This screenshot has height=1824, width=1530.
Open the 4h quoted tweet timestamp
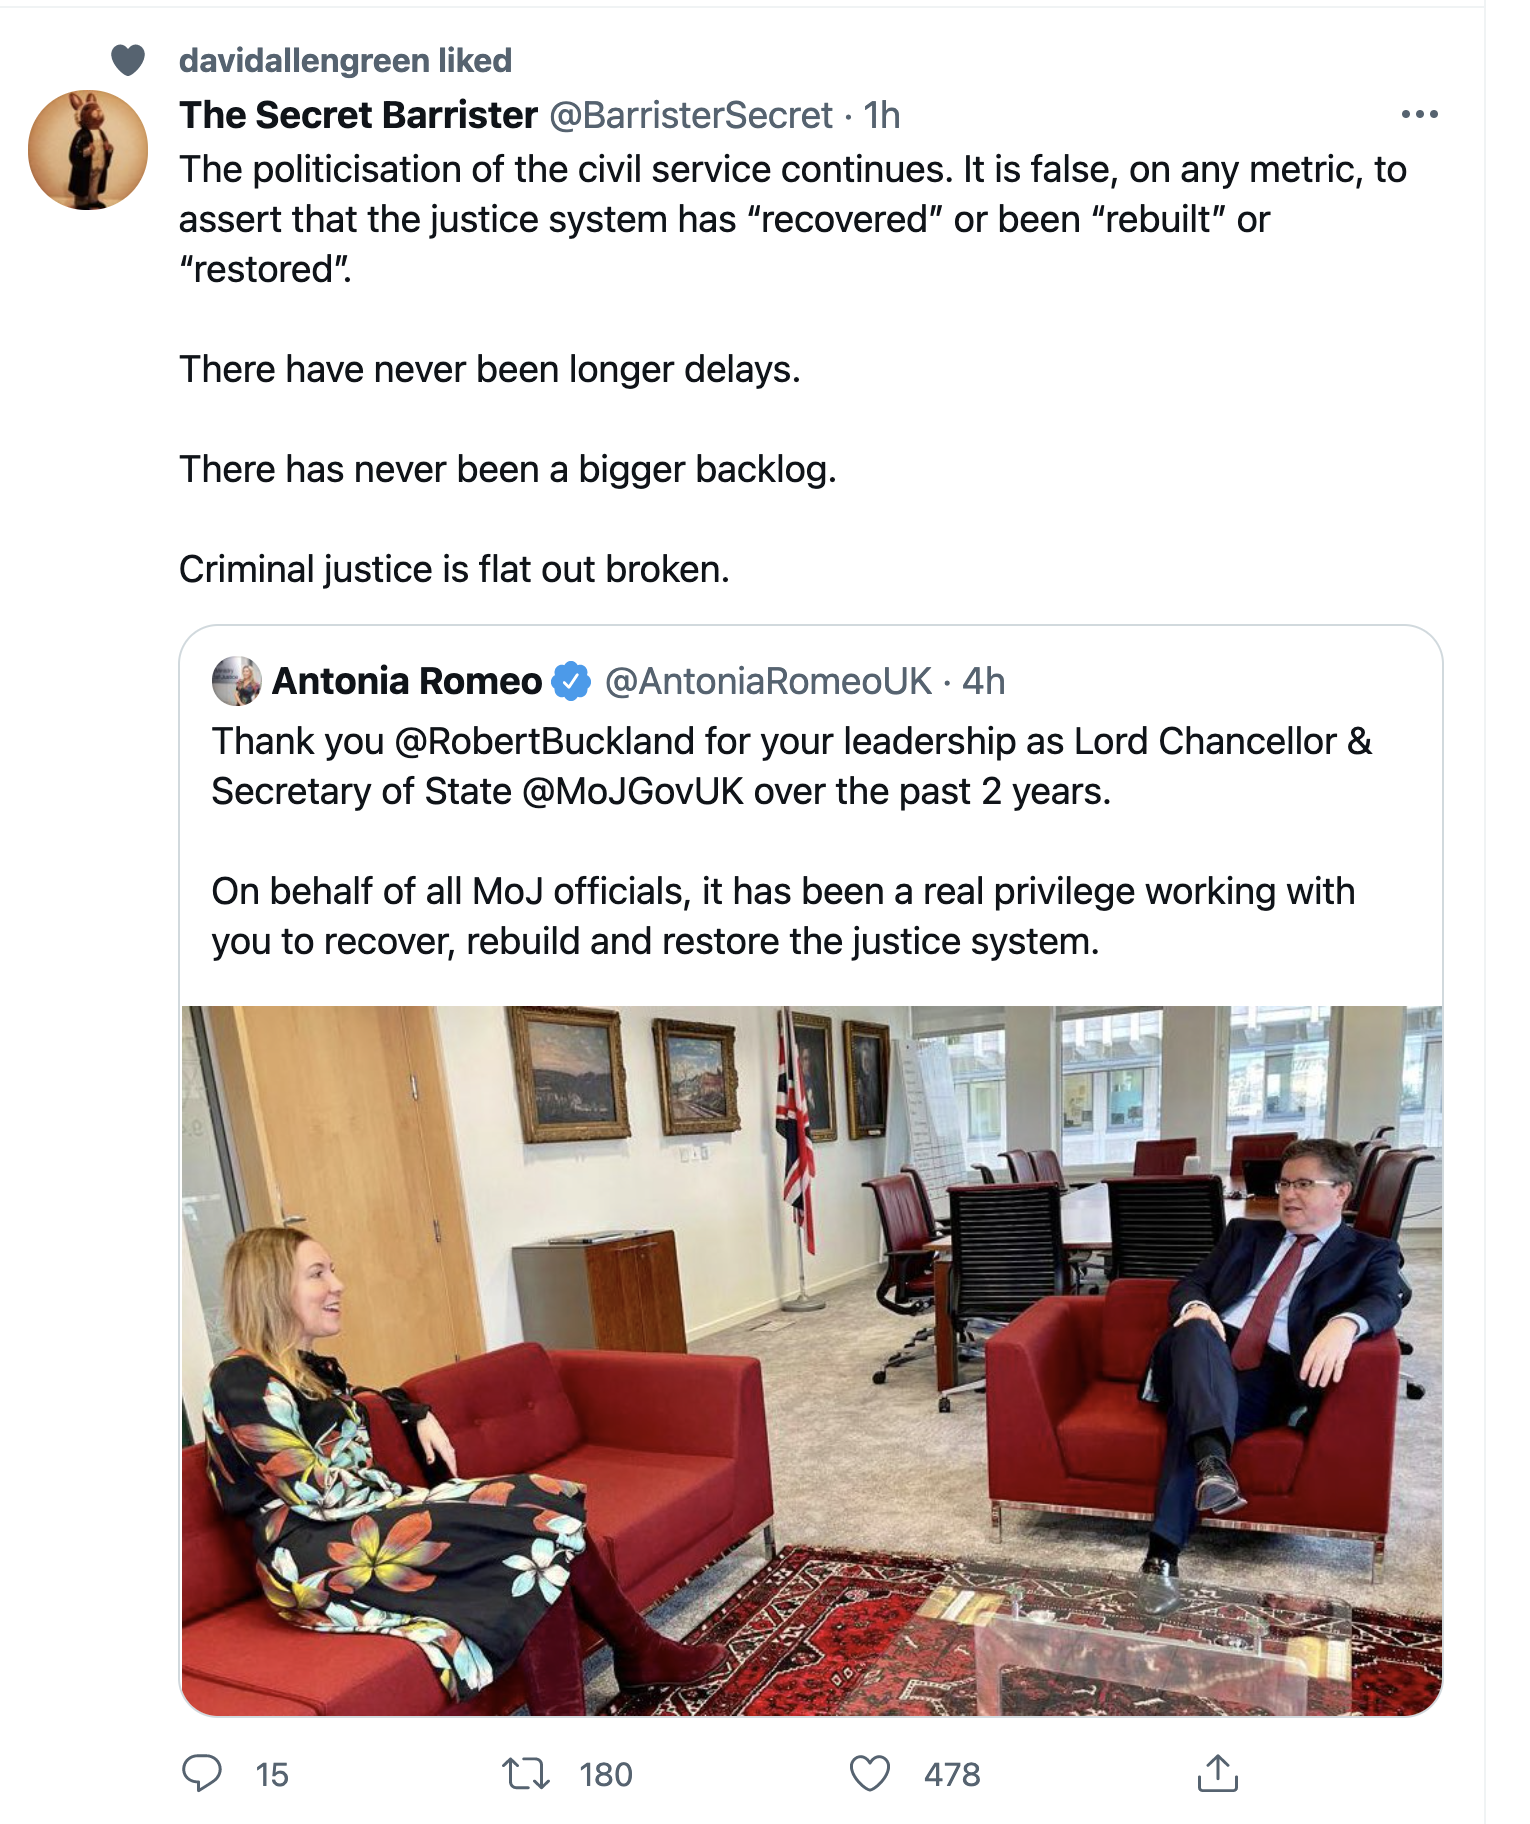tap(983, 681)
